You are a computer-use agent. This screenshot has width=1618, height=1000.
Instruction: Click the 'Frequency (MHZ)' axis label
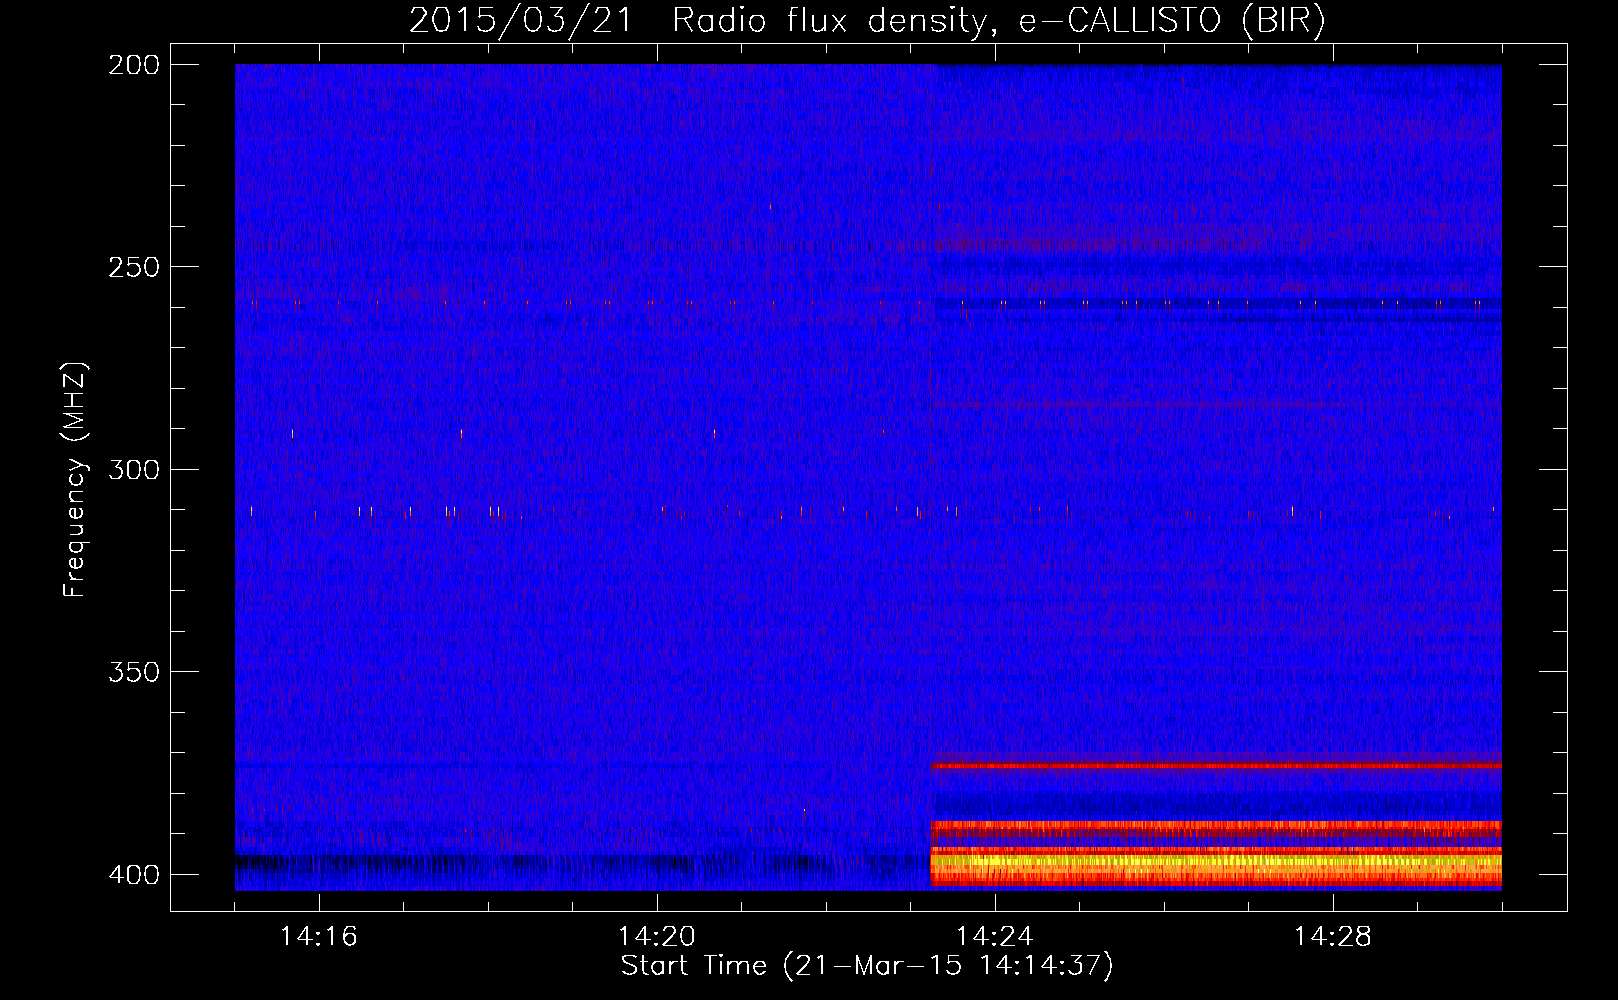(75, 479)
